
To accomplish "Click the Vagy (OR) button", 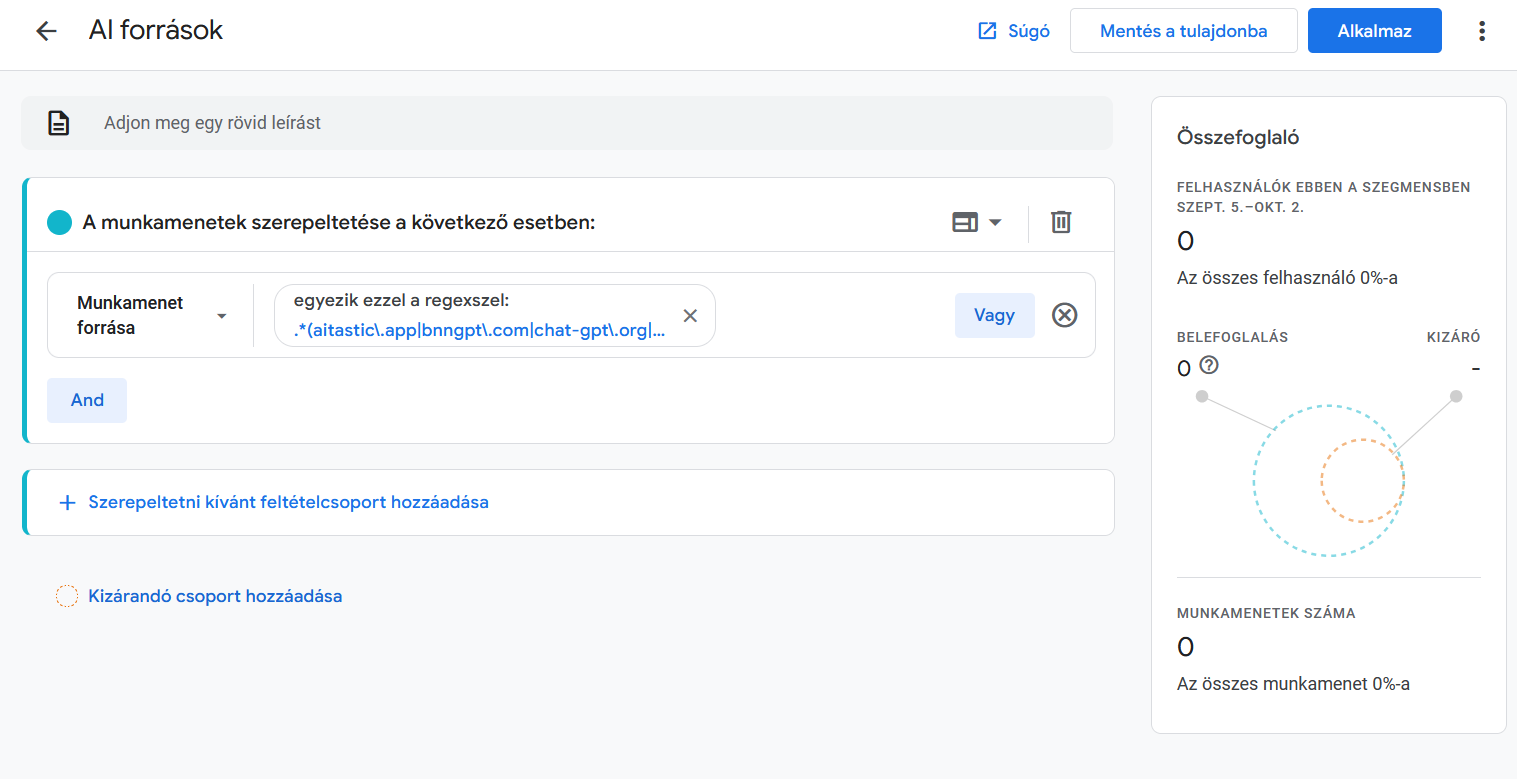I will coord(994,316).
